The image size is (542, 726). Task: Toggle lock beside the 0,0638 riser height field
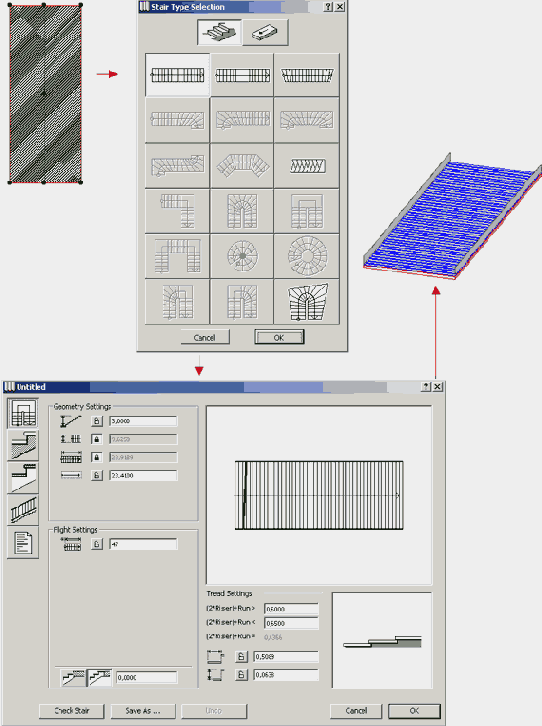tap(241, 675)
